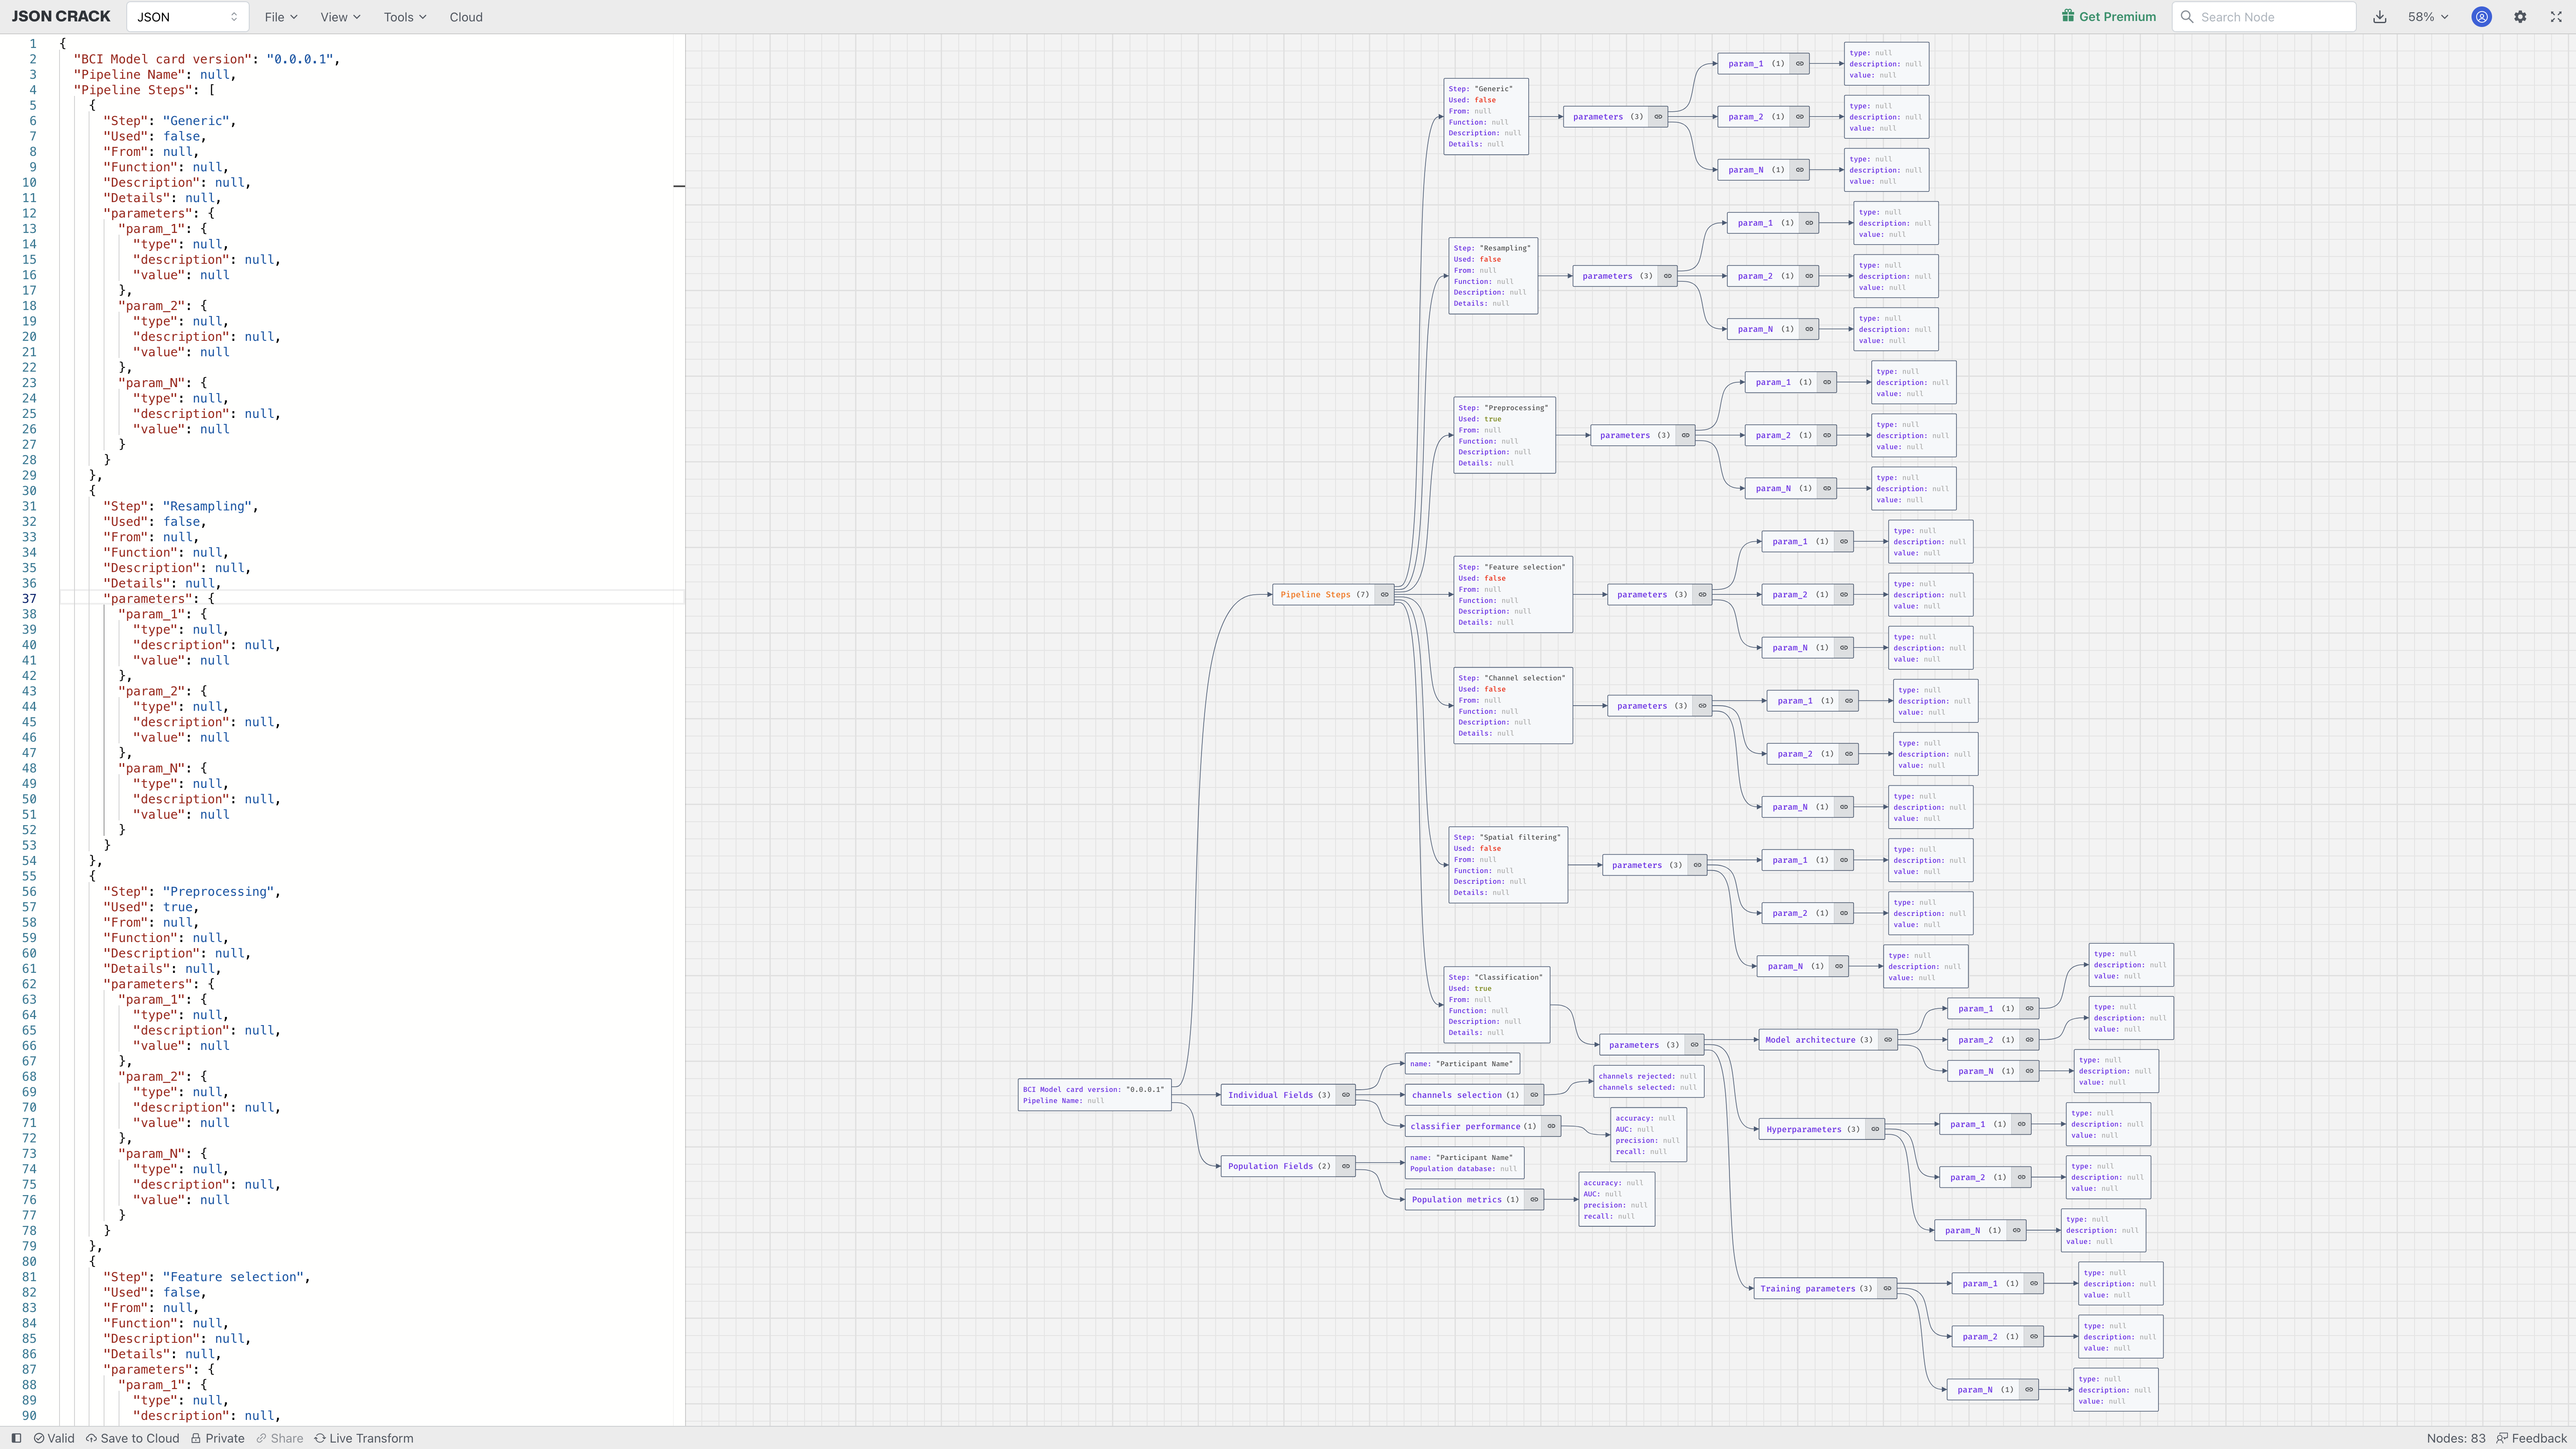Click link icon on Training parameters node
2576x1449 pixels.
click(x=1887, y=1288)
